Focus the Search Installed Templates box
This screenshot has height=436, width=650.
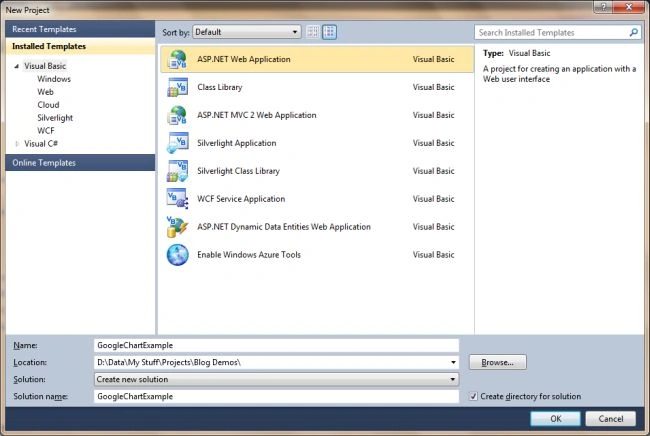558,32
